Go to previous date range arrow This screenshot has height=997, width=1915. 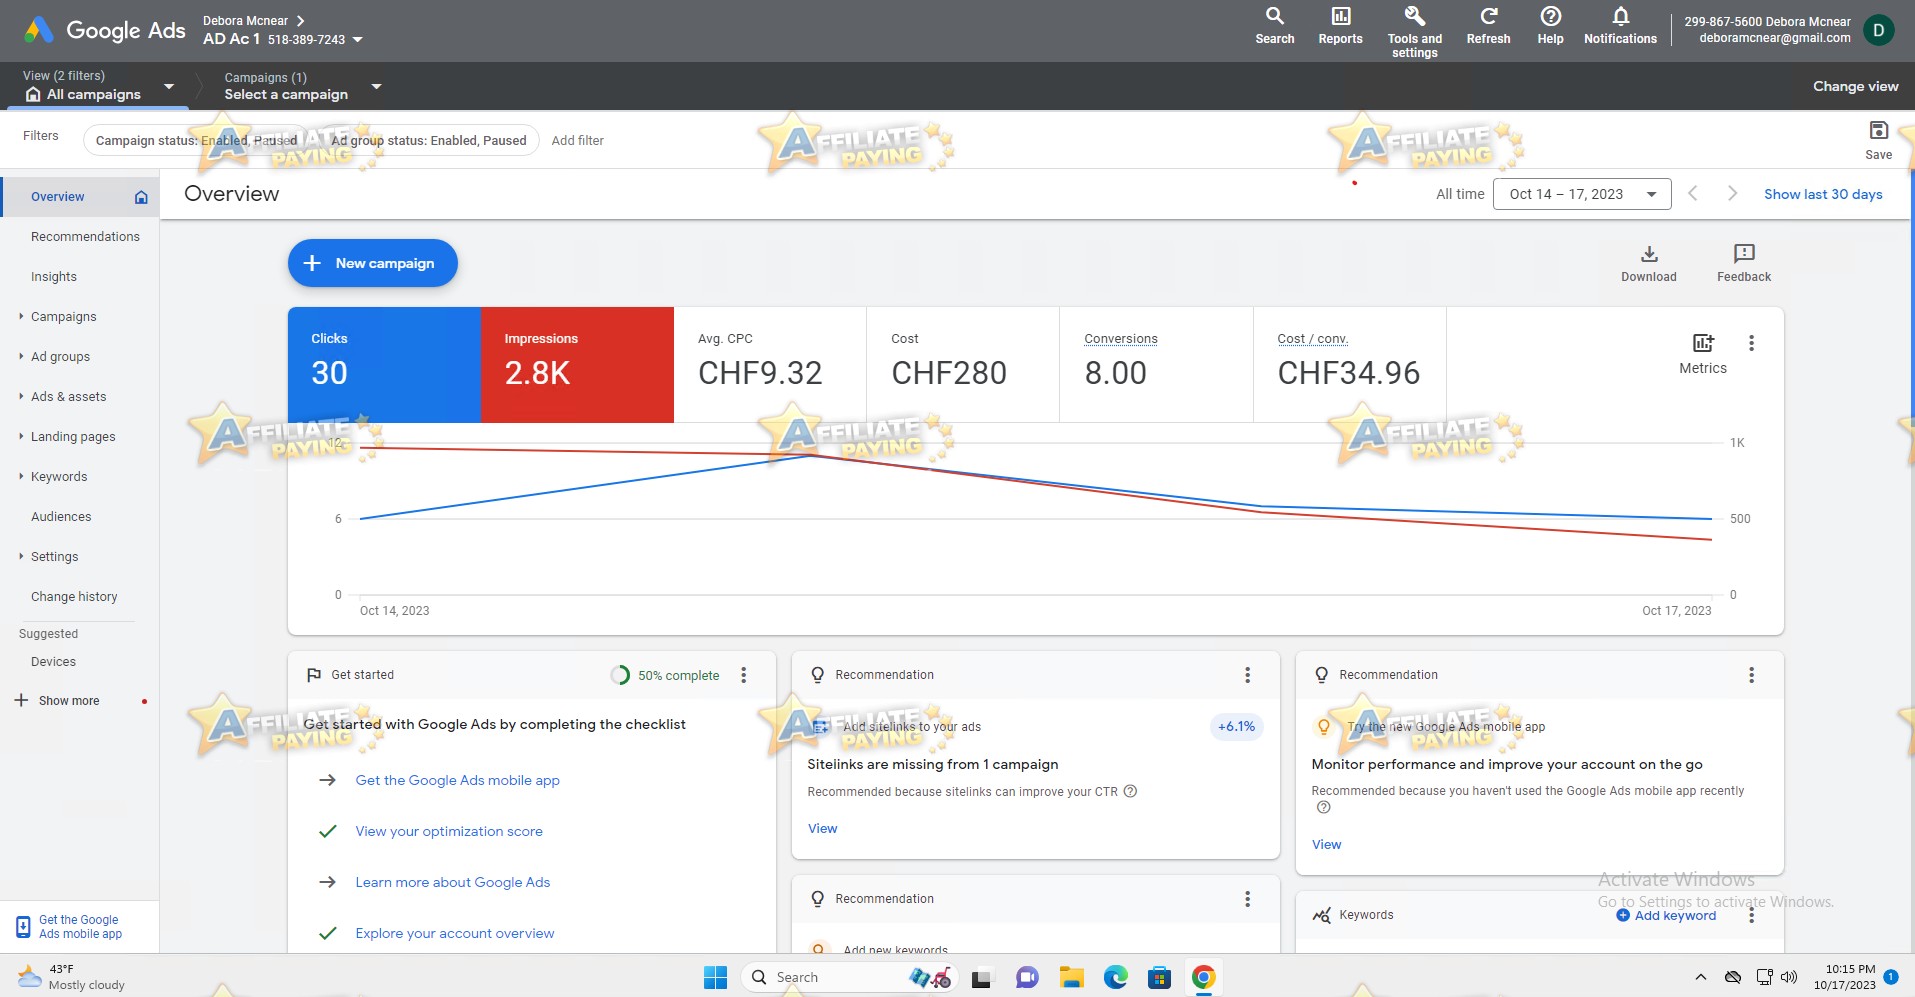point(1693,194)
